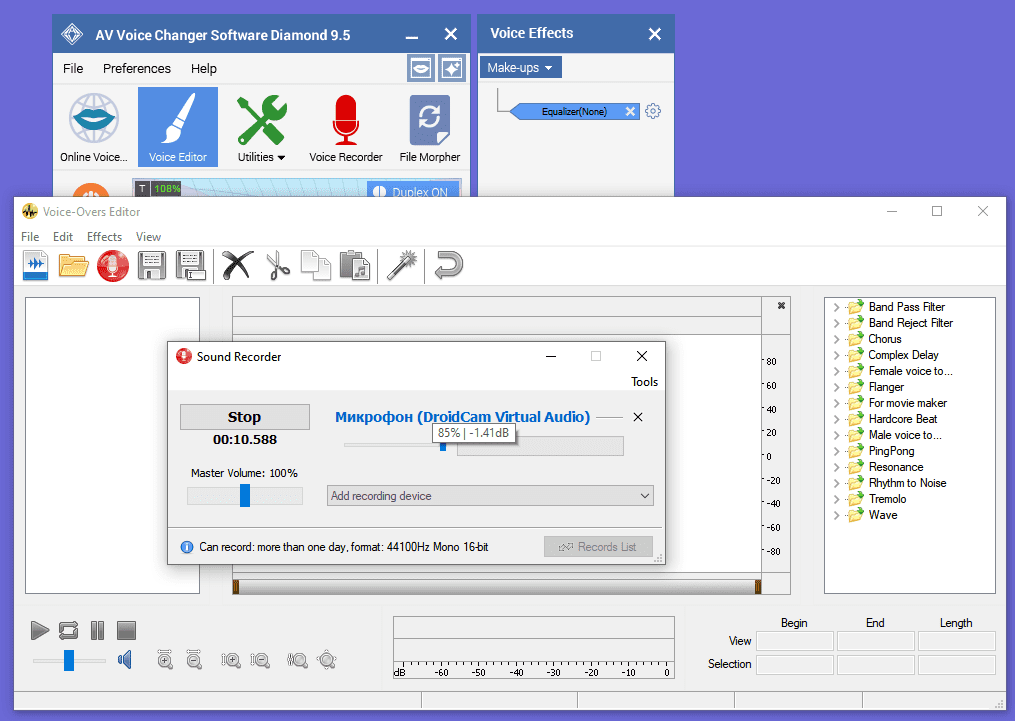Image resolution: width=1015 pixels, height=721 pixels.
Task: Select the For movie maker item
Action: [908, 403]
